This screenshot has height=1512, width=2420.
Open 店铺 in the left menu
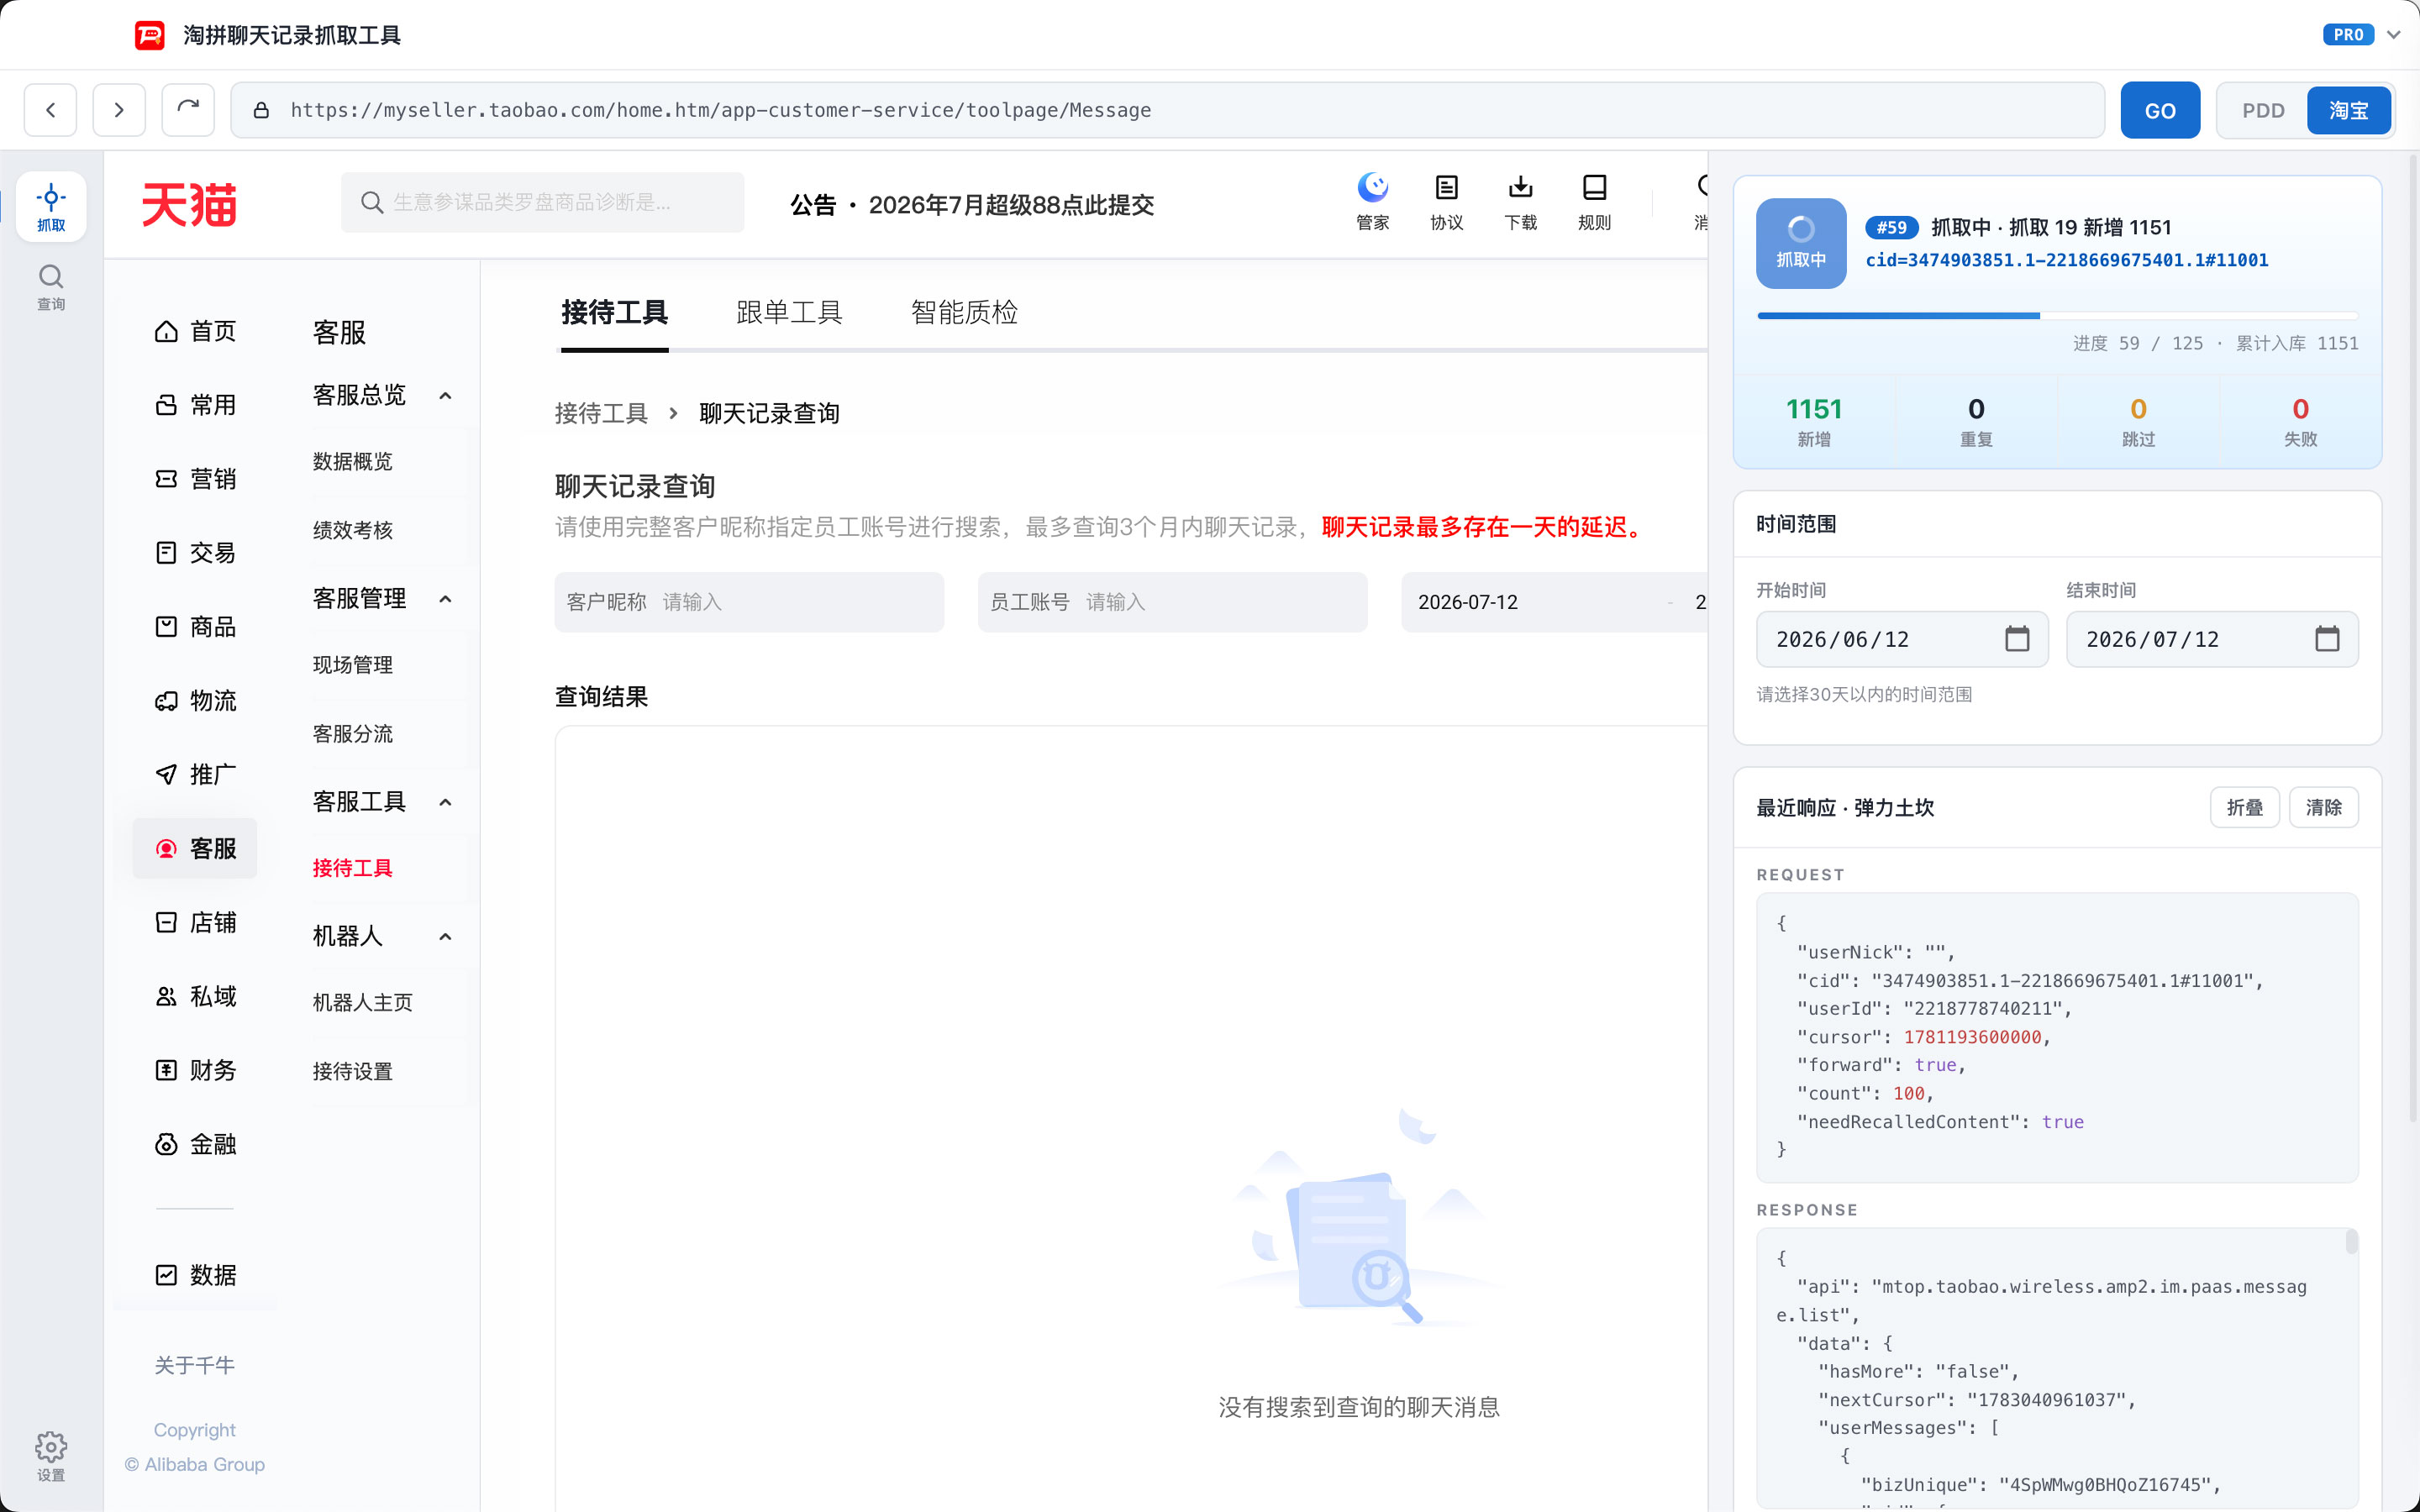coord(195,922)
